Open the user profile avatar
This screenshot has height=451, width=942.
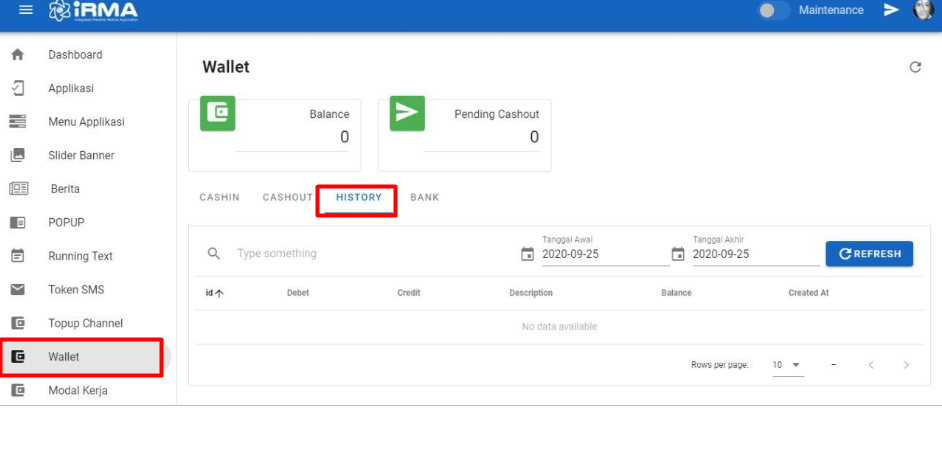pos(923,10)
